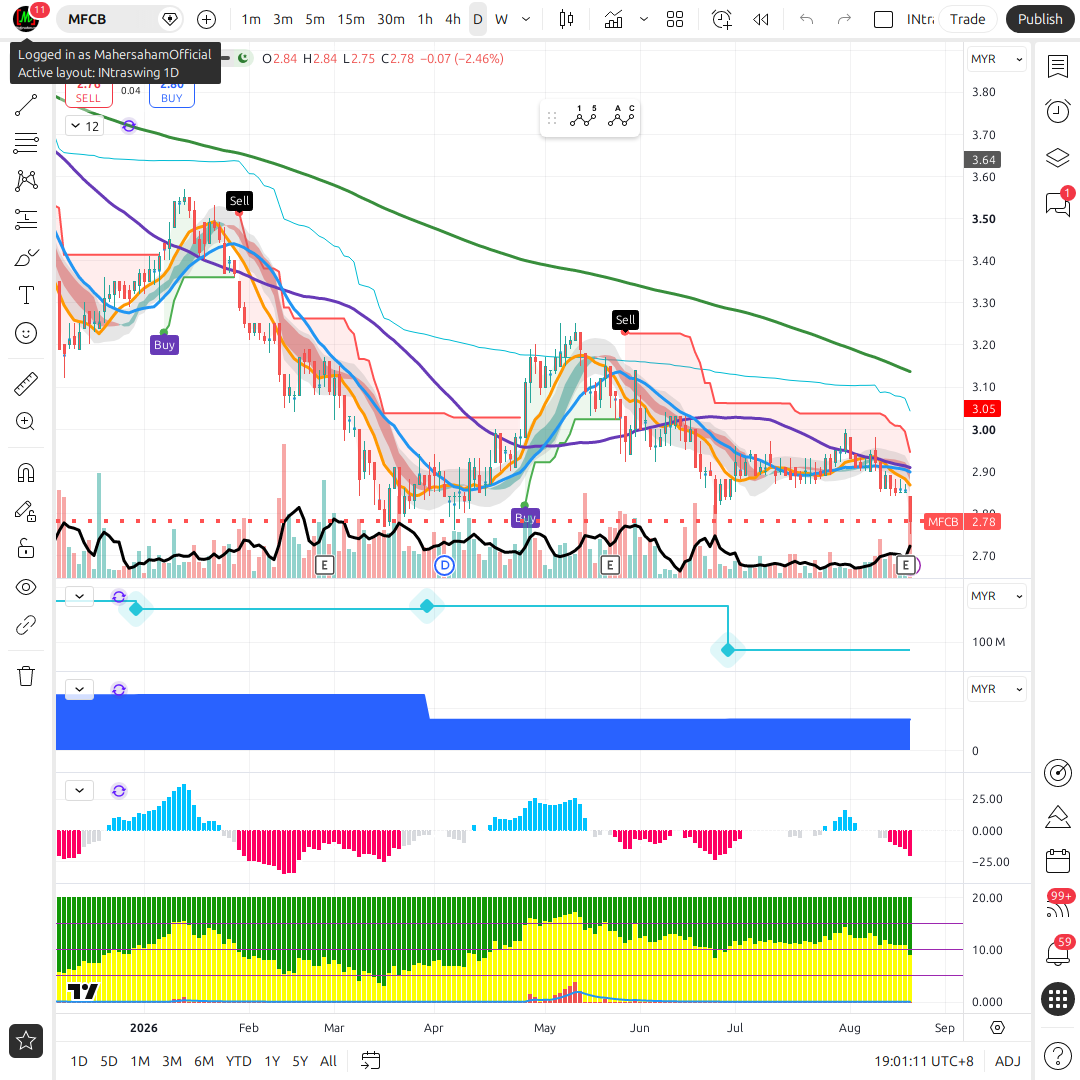This screenshot has height=1080, width=1080.
Task: Open the link drawings tool
Action: coord(26,625)
